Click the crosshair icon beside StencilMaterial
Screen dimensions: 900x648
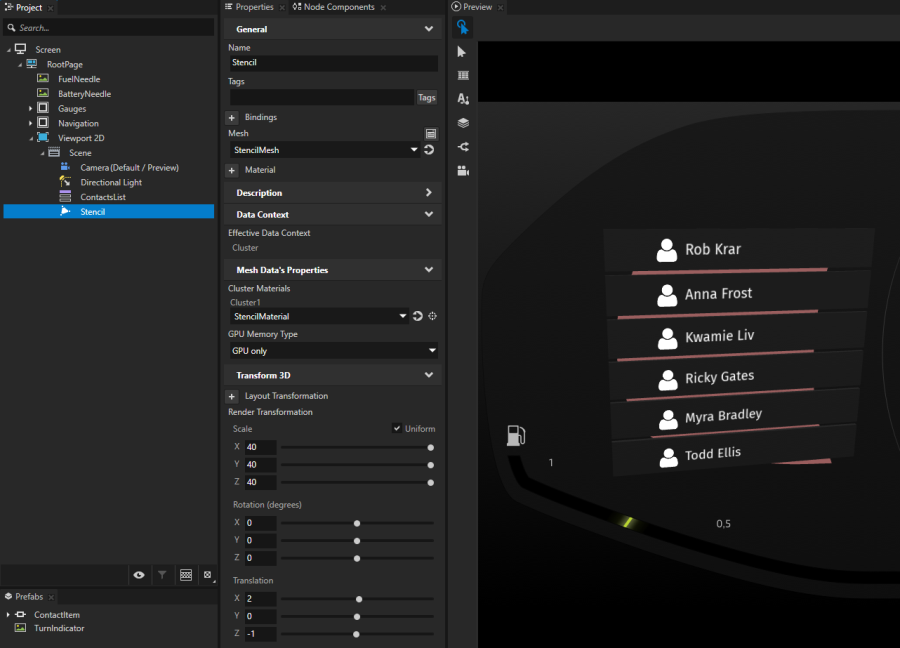(x=432, y=316)
